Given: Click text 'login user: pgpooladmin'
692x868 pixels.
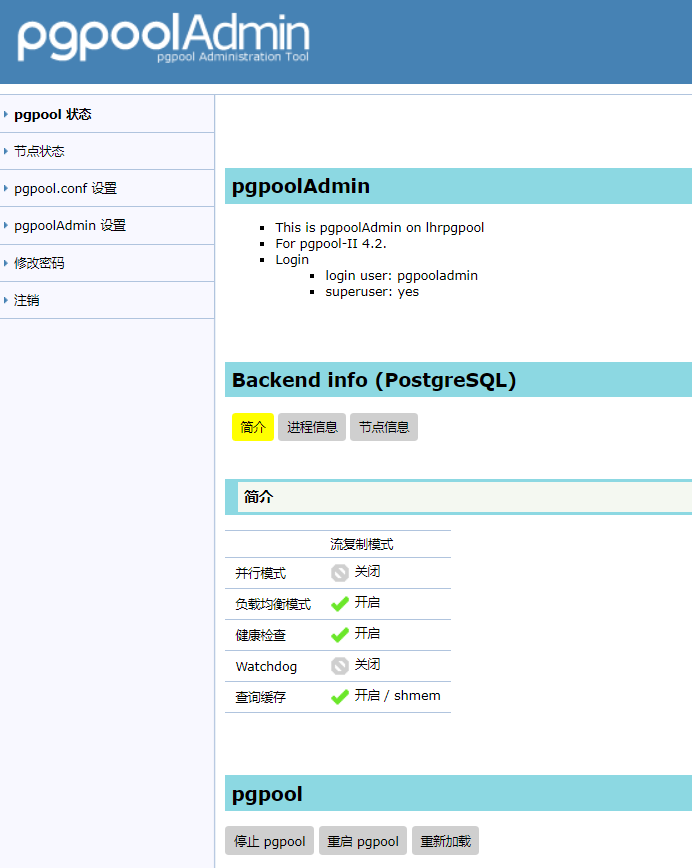Looking at the screenshot, I should [x=401, y=276].
